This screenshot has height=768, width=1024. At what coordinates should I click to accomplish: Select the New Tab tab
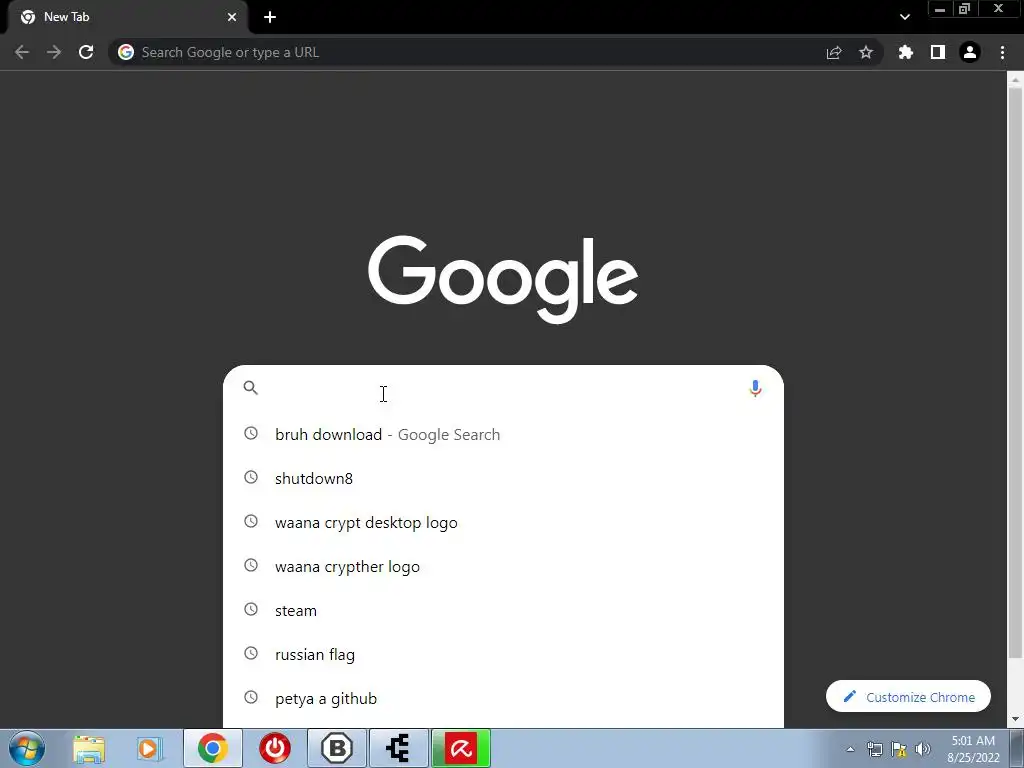tap(127, 17)
